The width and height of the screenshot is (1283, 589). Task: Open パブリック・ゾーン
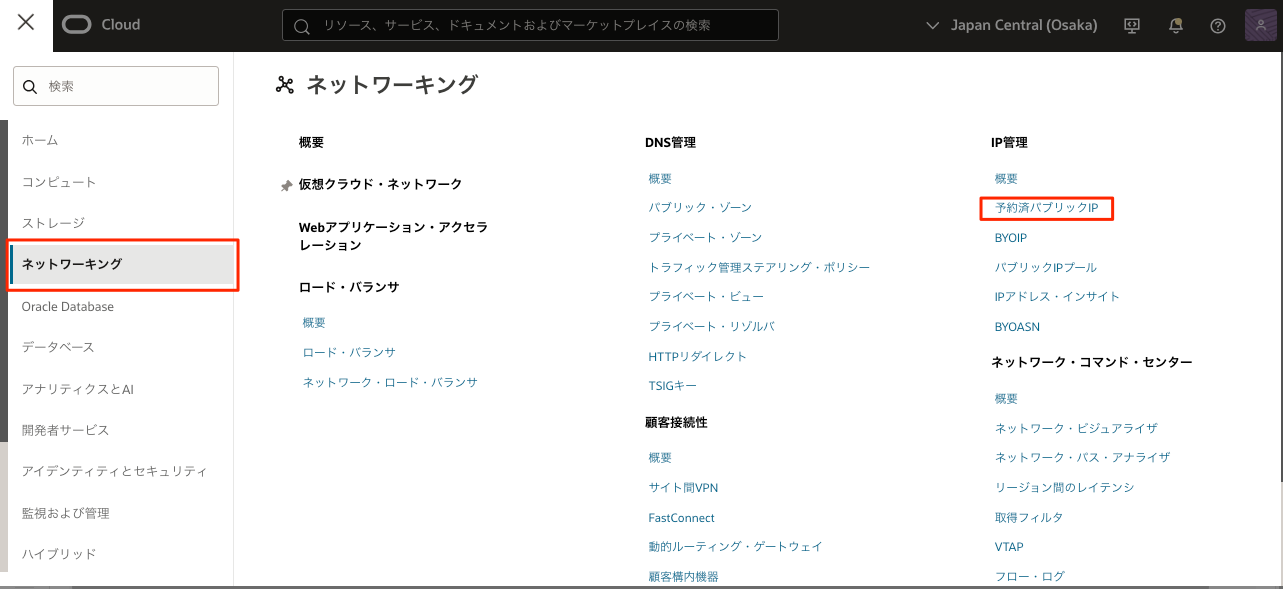(x=700, y=207)
